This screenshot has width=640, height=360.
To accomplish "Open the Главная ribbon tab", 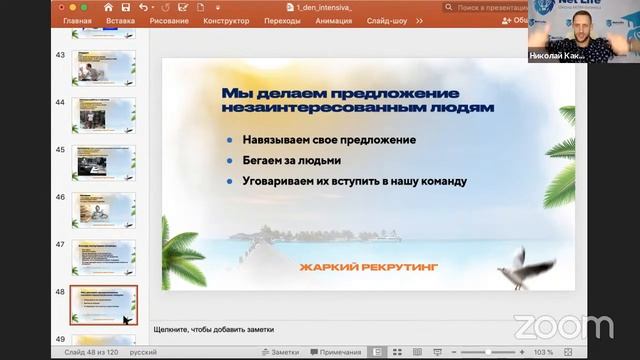I will (77, 21).
